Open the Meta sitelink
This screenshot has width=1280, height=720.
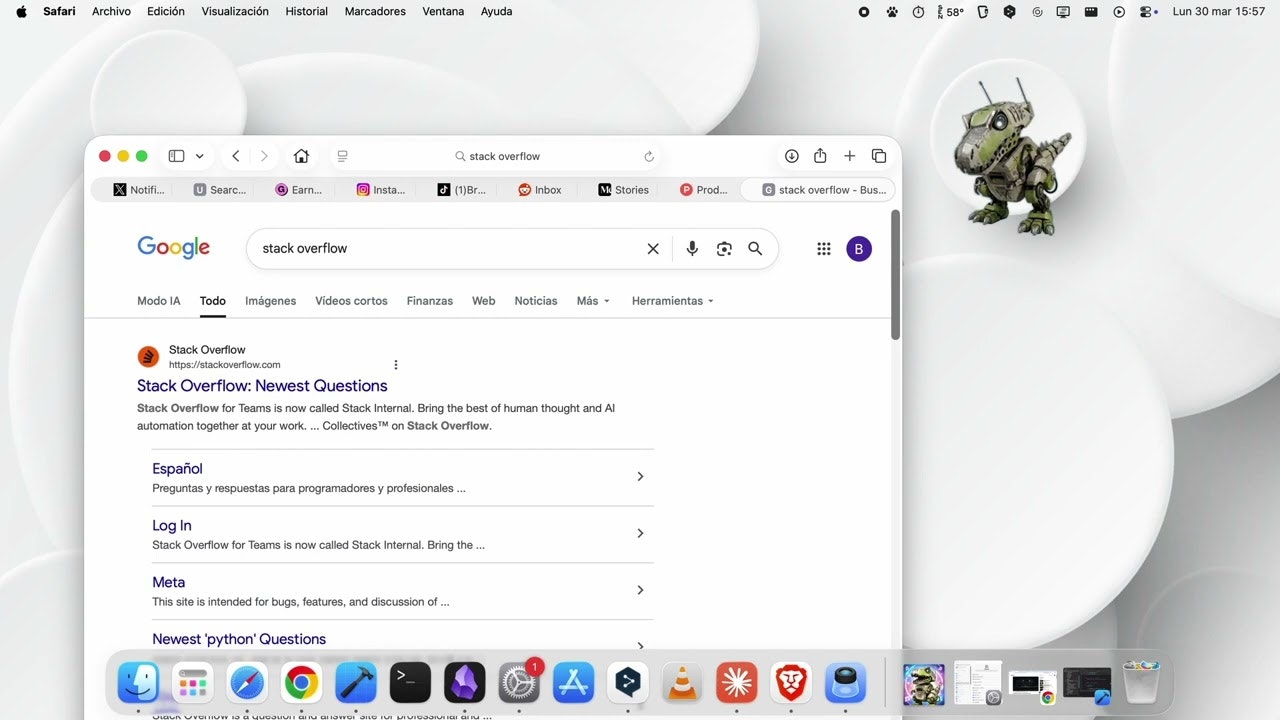pyautogui.click(x=168, y=582)
